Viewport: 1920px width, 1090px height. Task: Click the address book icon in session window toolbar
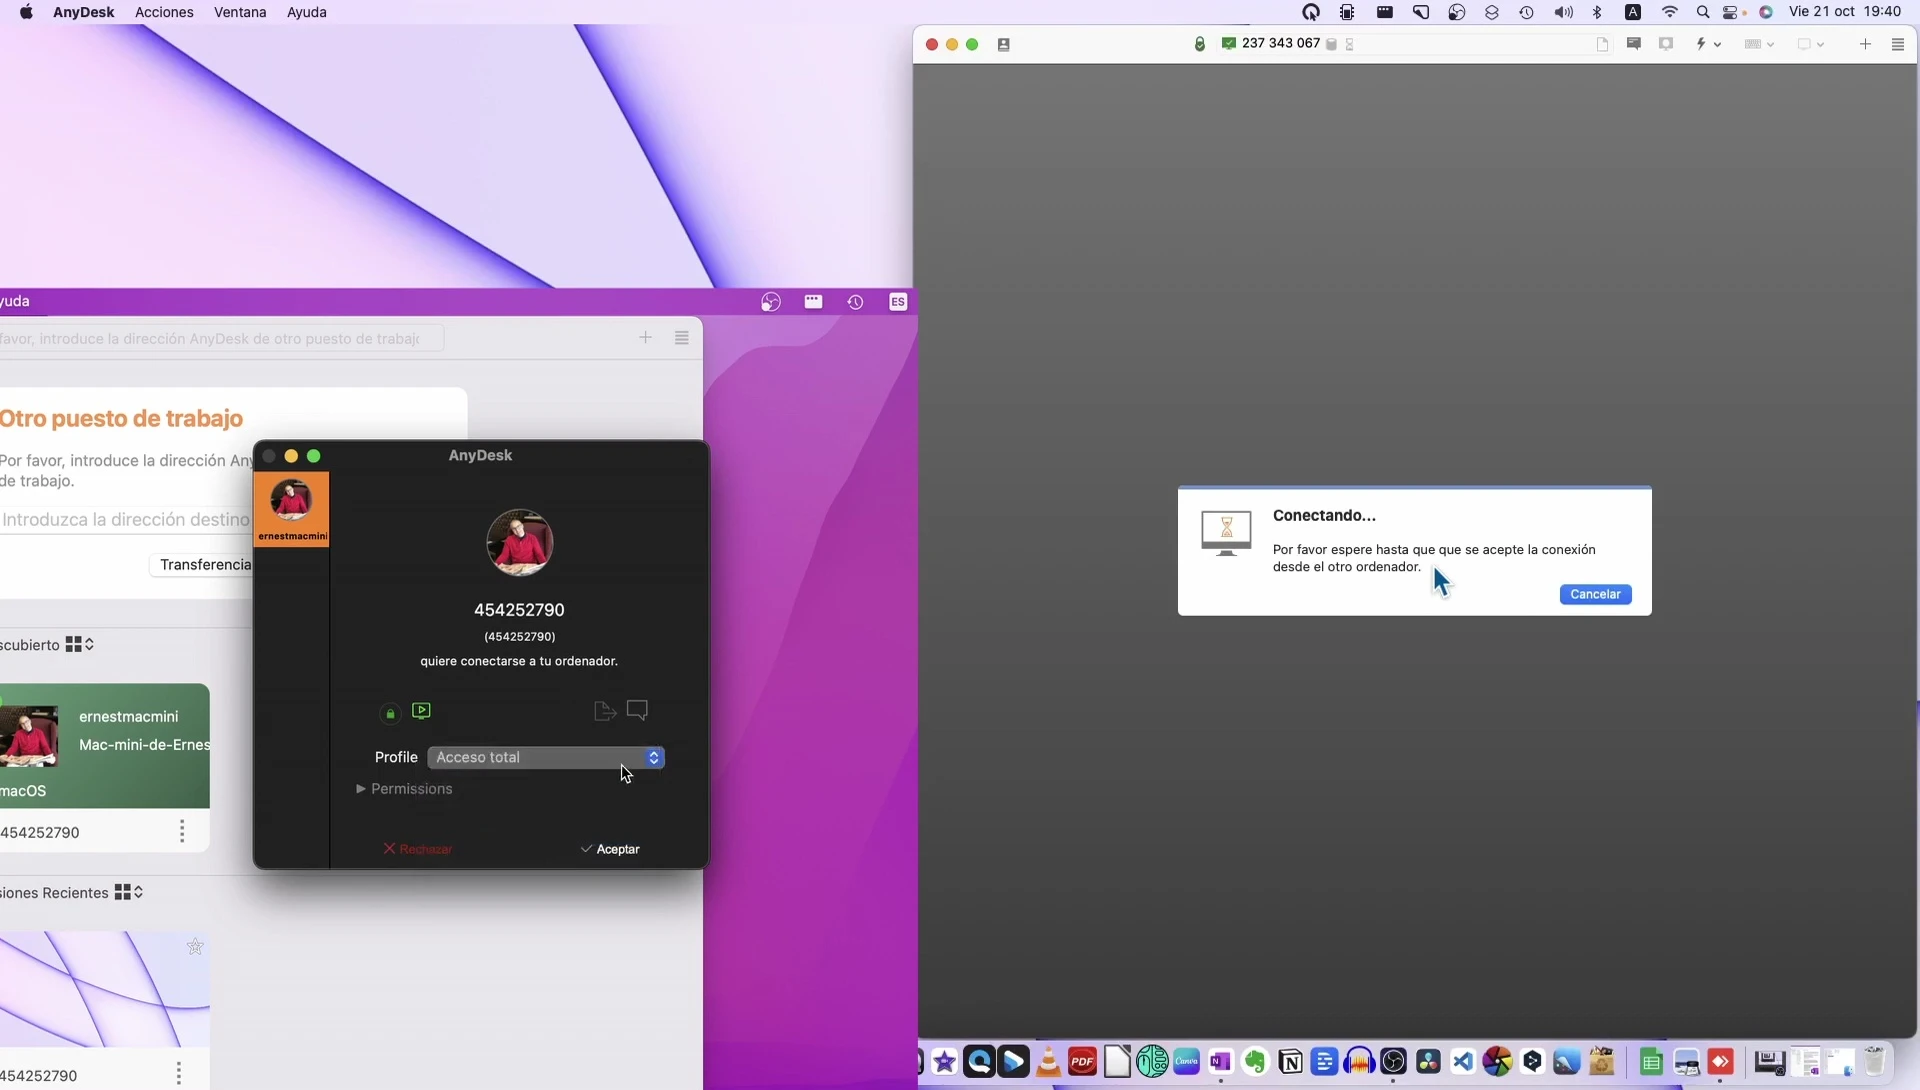[x=1003, y=45]
